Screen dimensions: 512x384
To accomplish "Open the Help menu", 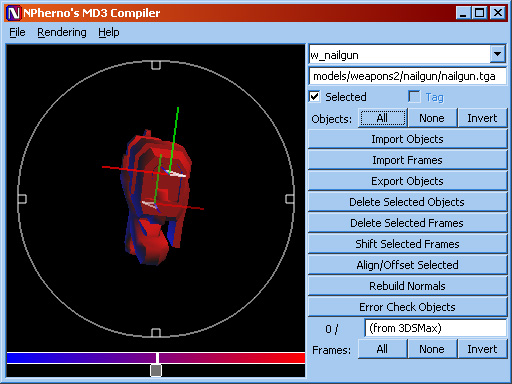I will click(x=109, y=32).
